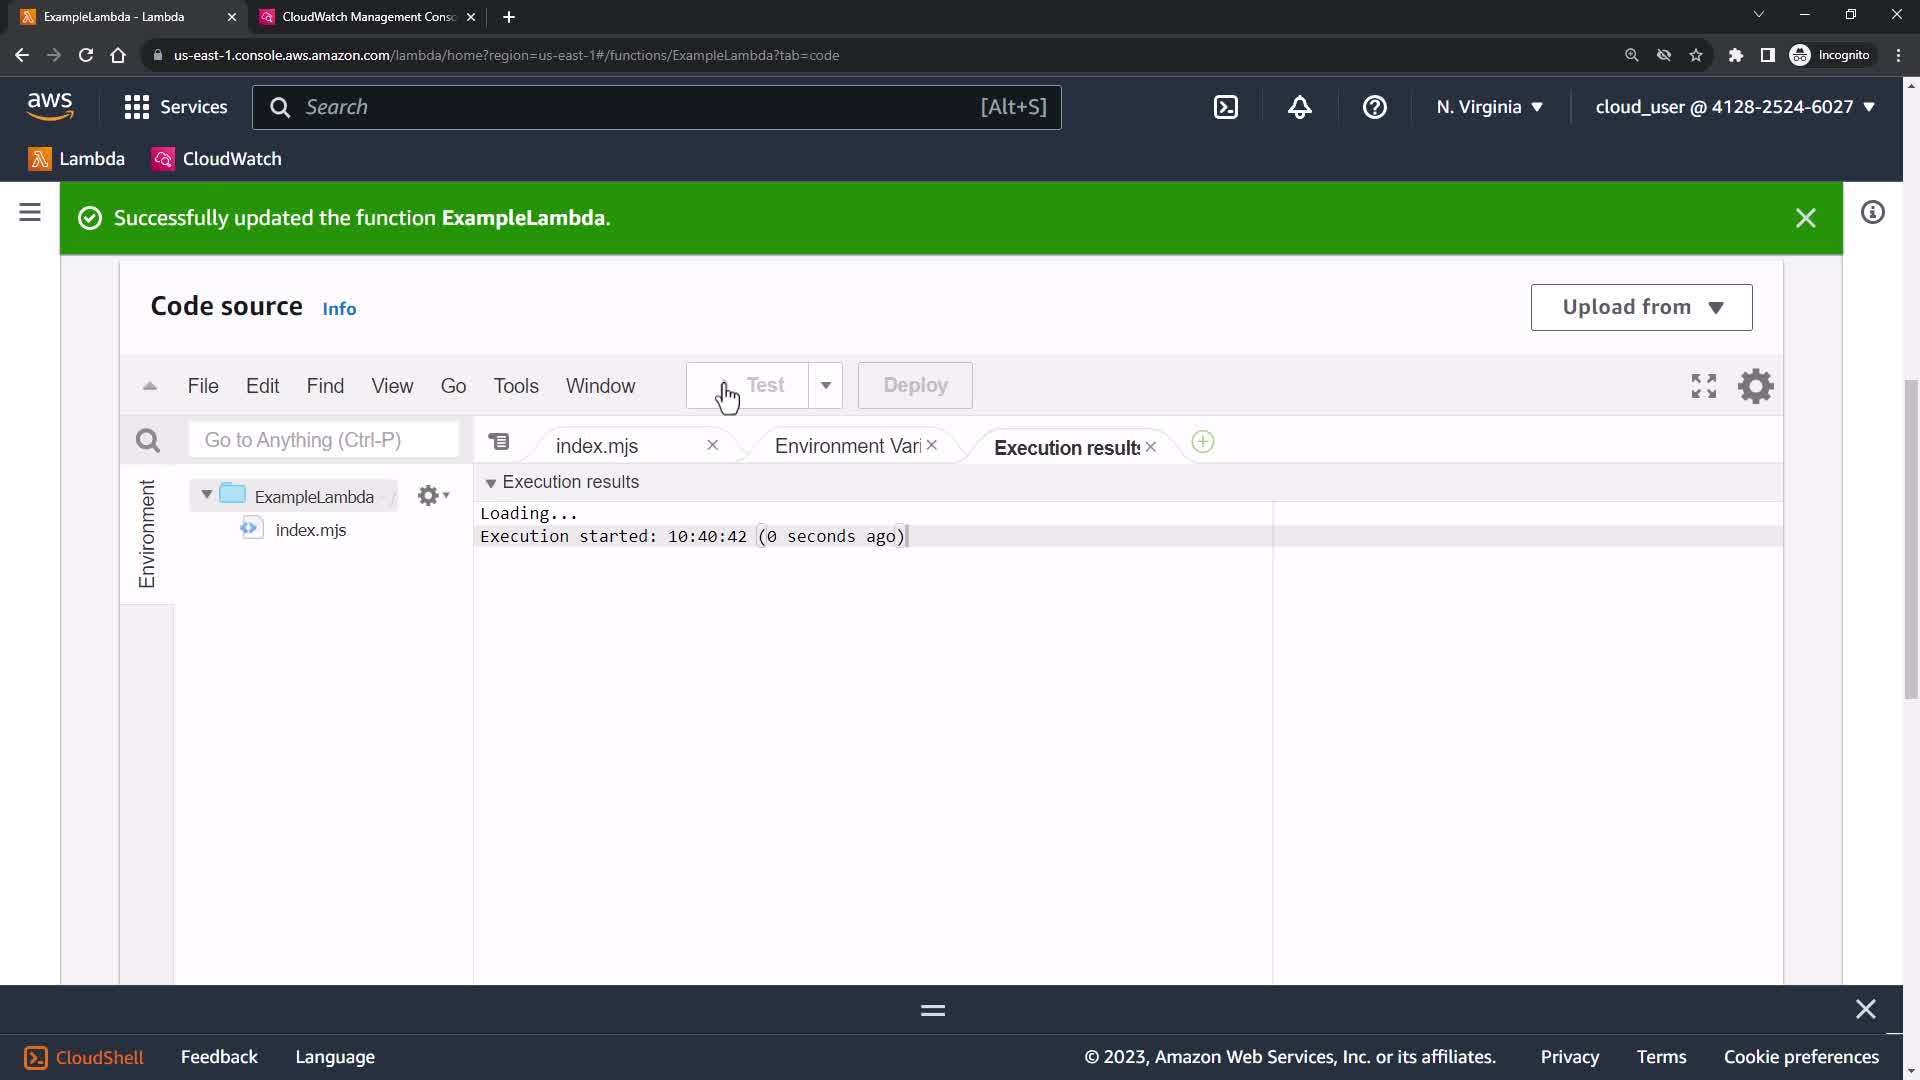The height and width of the screenshot is (1080, 1920).
Task: Open the Test button dropdown arrow
Action: pyautogui.click(x=826, y=385)
